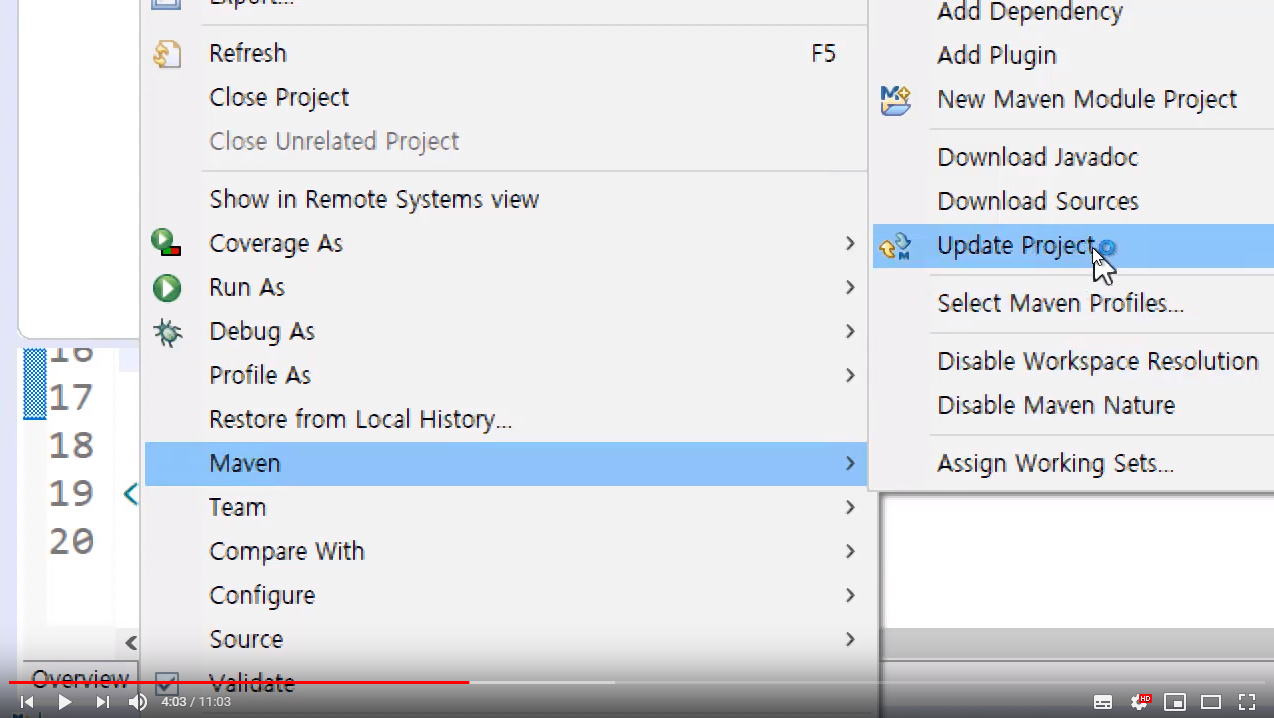Expand the Compare With submenu arrow
This screenshot has height=718, width=1274.
tap(849, 551)
